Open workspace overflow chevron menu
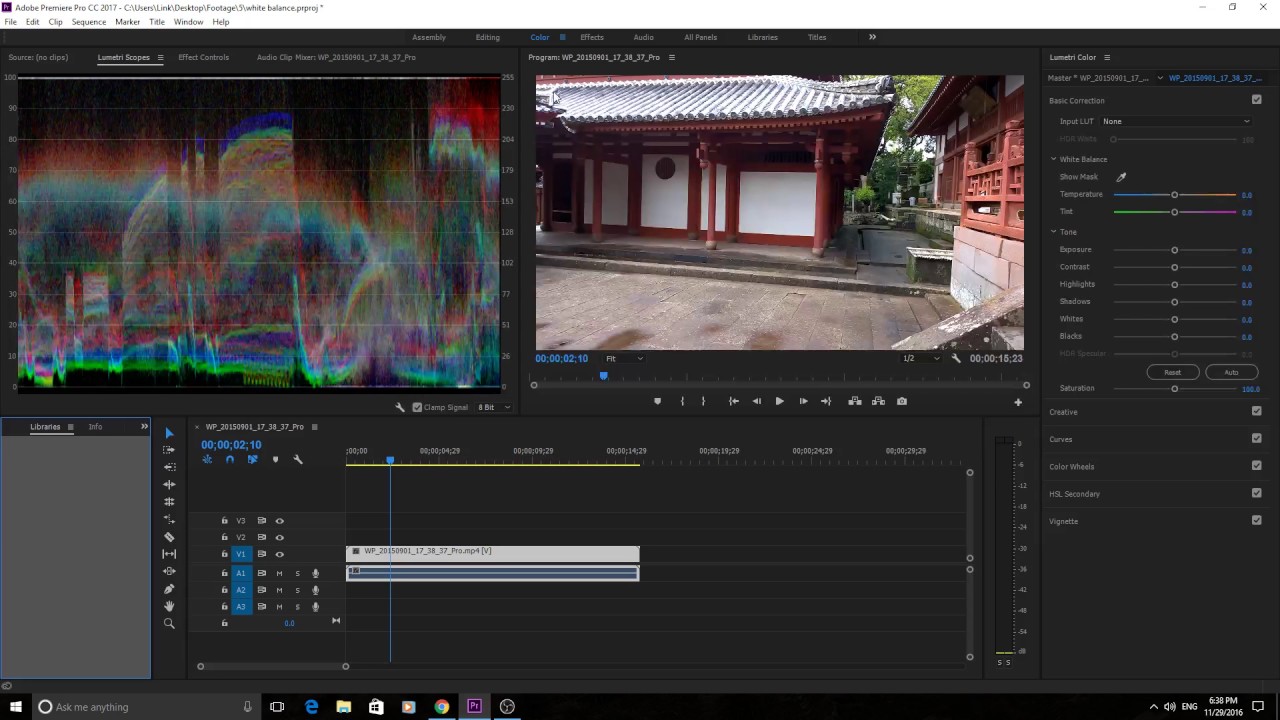The image size is (1280, 720). [x=872, y=37]
